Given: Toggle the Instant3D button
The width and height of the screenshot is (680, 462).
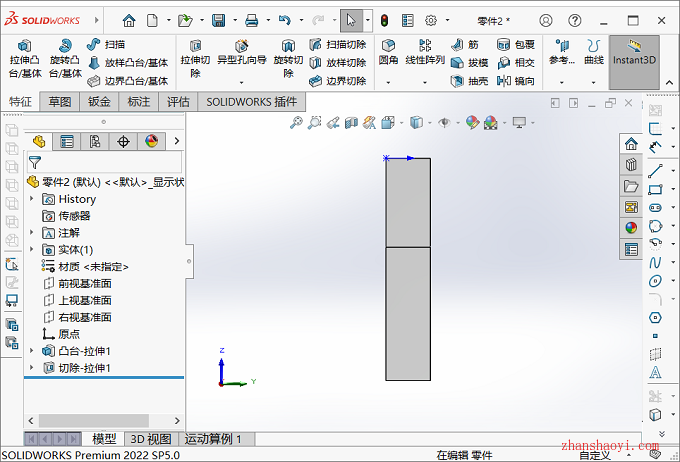Looking at the screenshot, I should [634, 62].
